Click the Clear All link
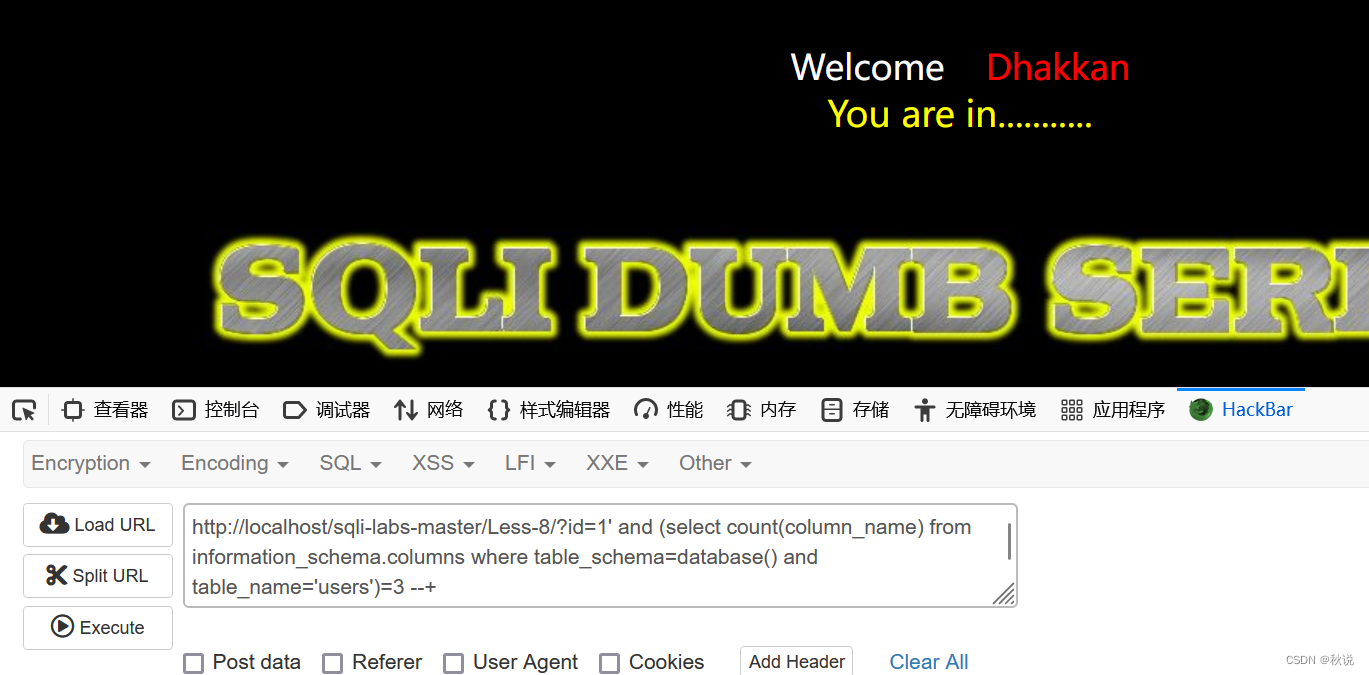1369x675 pixels. [x=929, y=662]
